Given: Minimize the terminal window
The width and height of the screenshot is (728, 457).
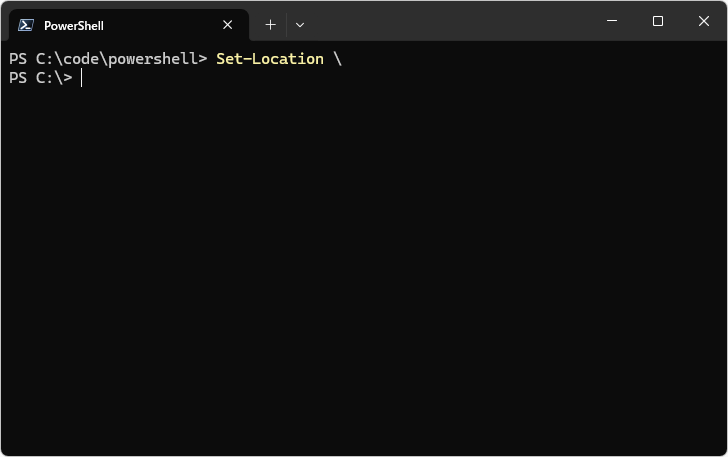Looking at the screenshot, I should [612, 21].
